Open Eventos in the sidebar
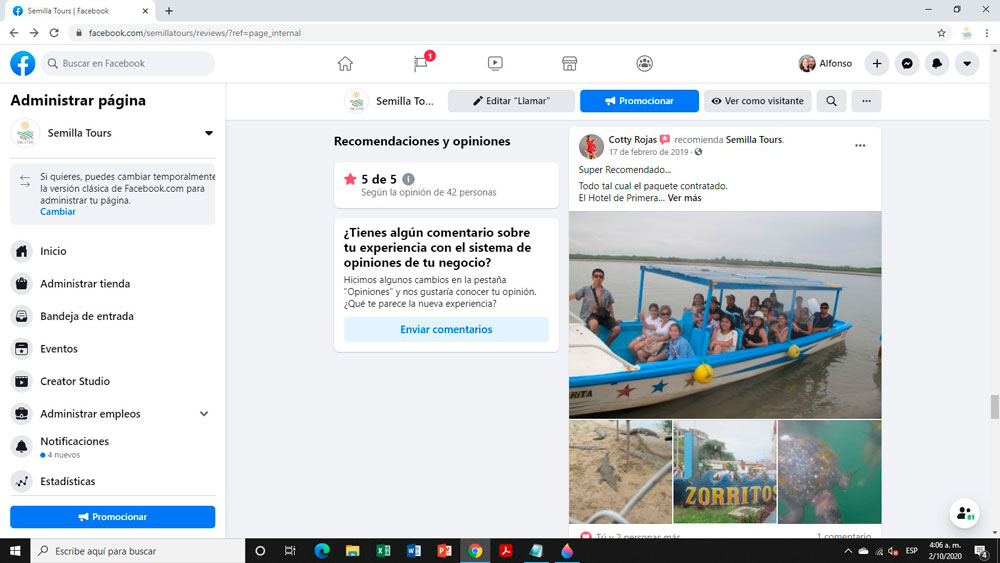 click(113, 349)
